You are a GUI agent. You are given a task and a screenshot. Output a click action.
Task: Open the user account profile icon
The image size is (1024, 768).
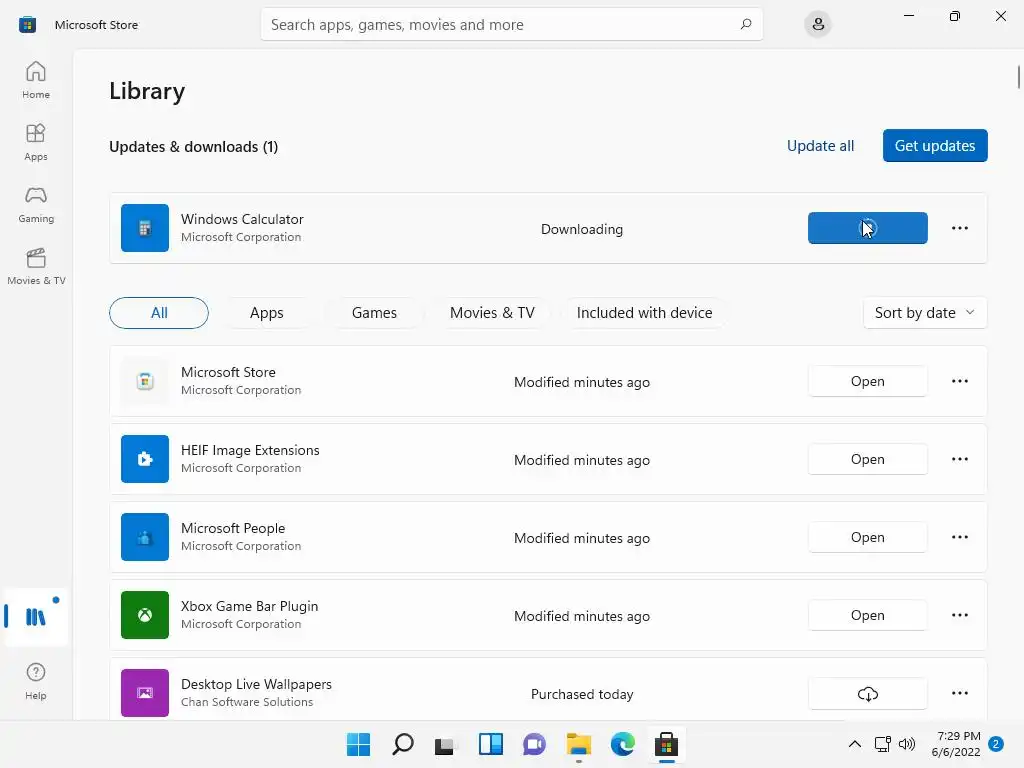point(818,25)
